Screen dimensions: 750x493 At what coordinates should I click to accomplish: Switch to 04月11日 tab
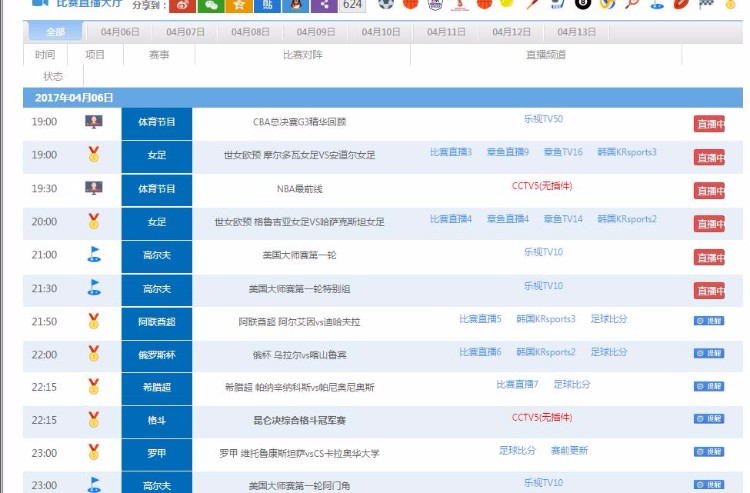coord(446,32)
